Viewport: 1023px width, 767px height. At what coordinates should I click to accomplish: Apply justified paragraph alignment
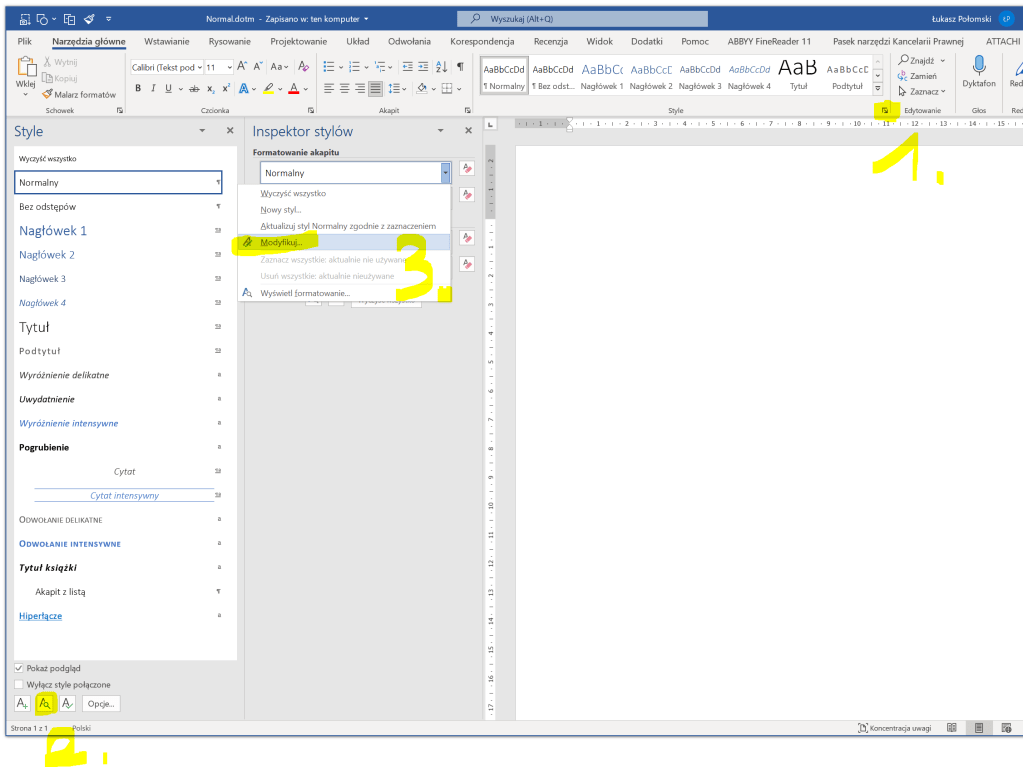(375, 88)
